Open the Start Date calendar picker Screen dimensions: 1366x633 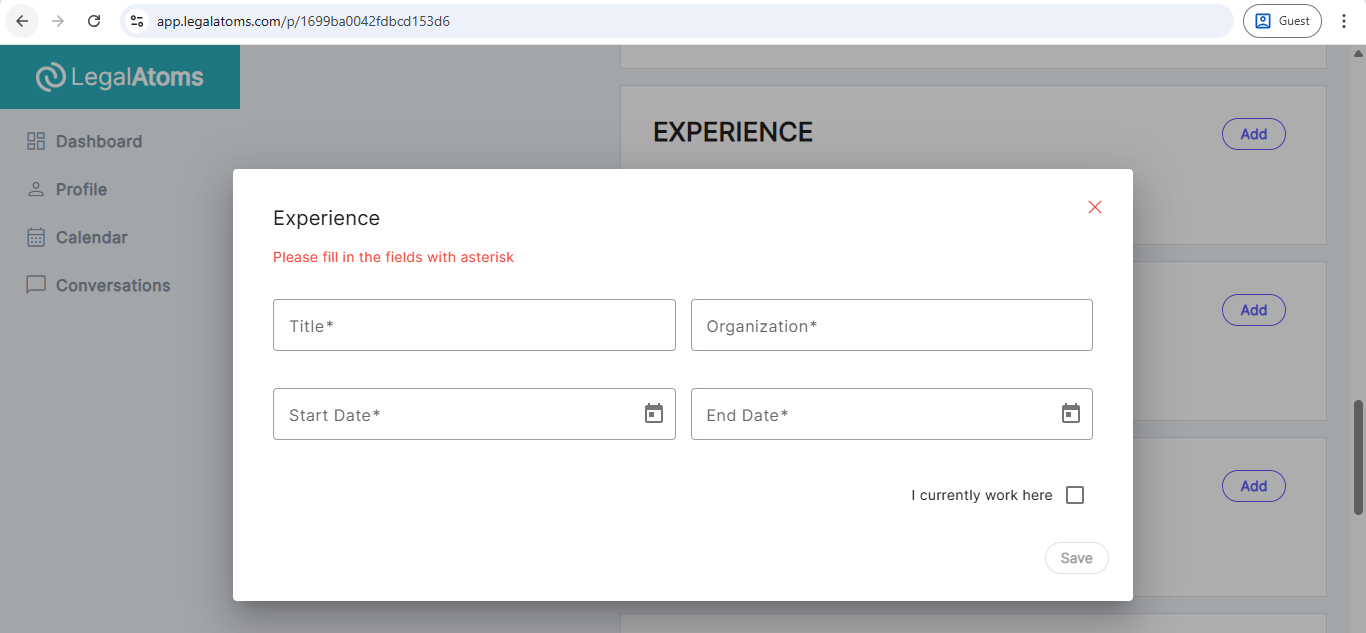click(654, 413)
